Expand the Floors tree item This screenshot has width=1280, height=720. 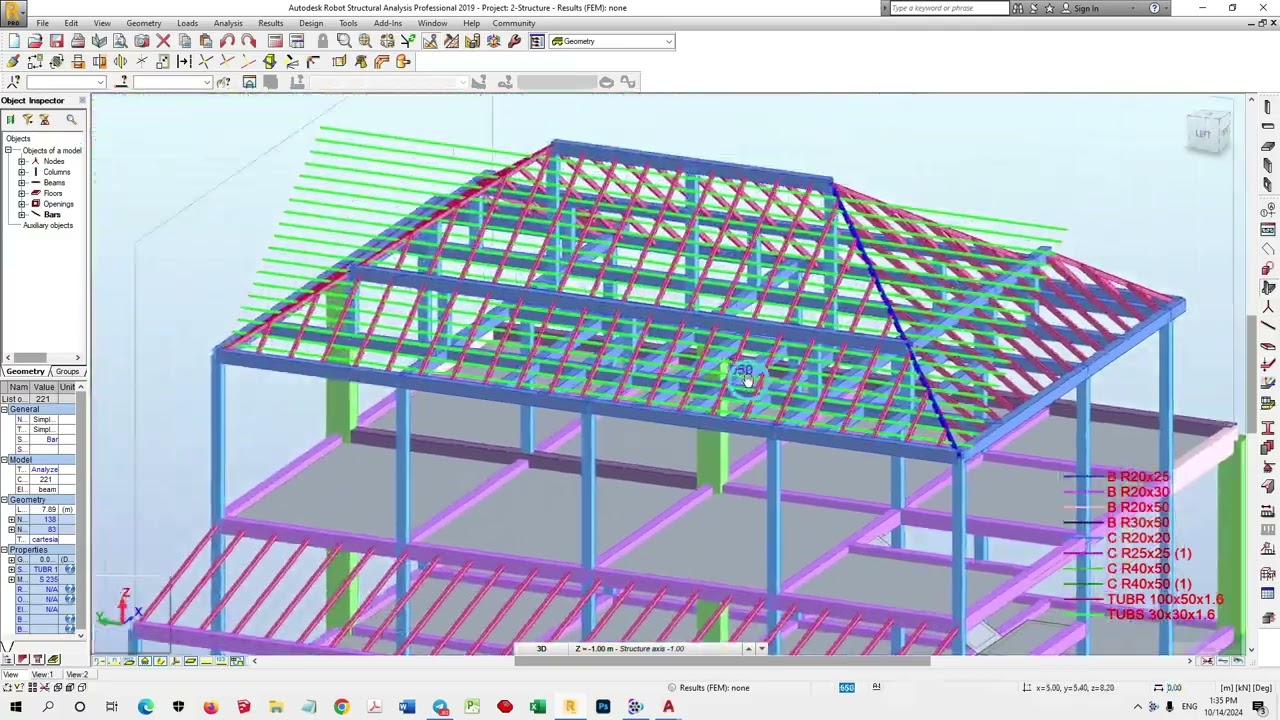pos(22,193)
